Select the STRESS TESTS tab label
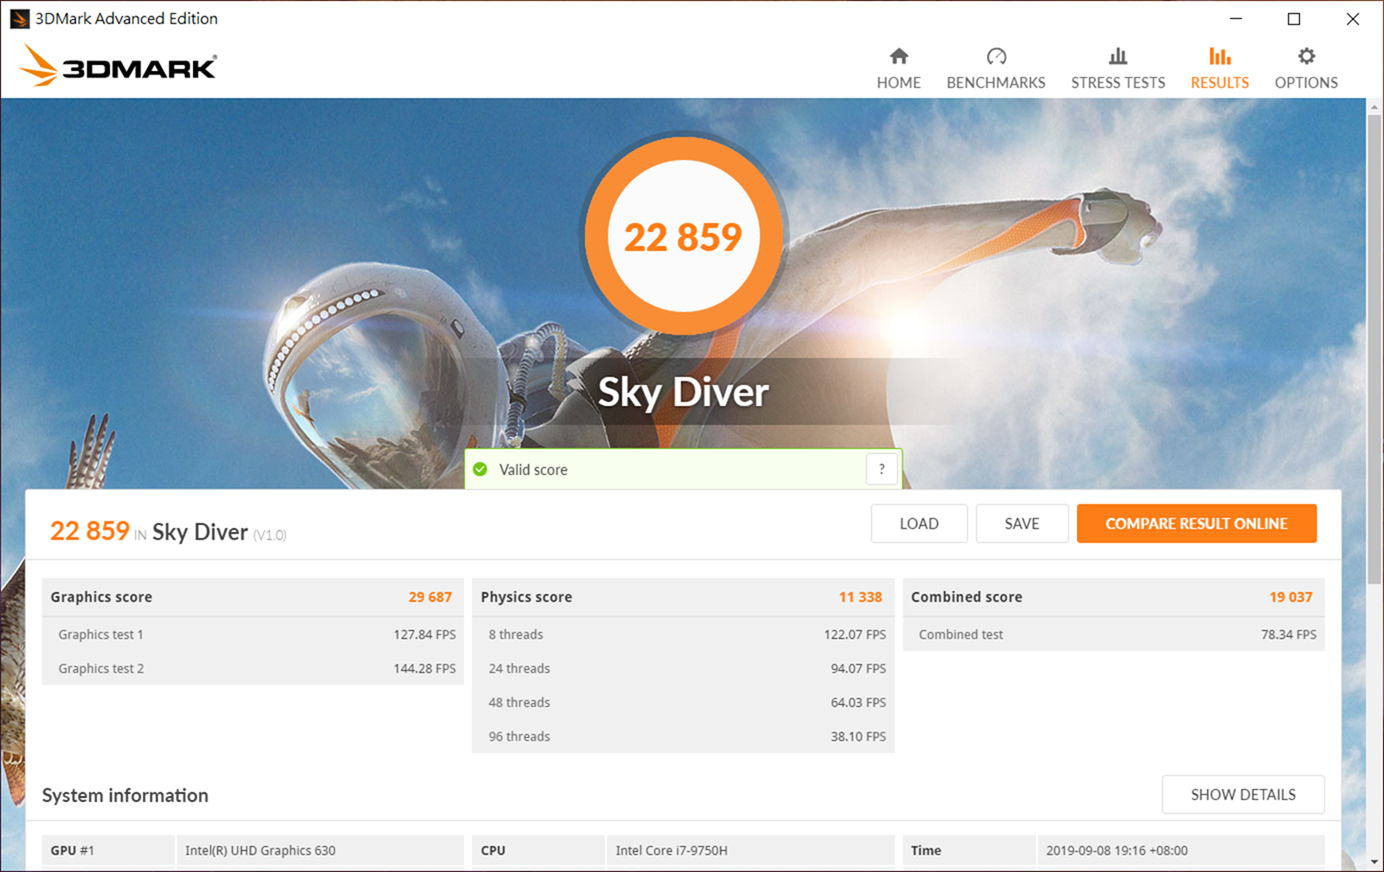Viewport: 1384px width, 872px height. [x=1117, y=83]
